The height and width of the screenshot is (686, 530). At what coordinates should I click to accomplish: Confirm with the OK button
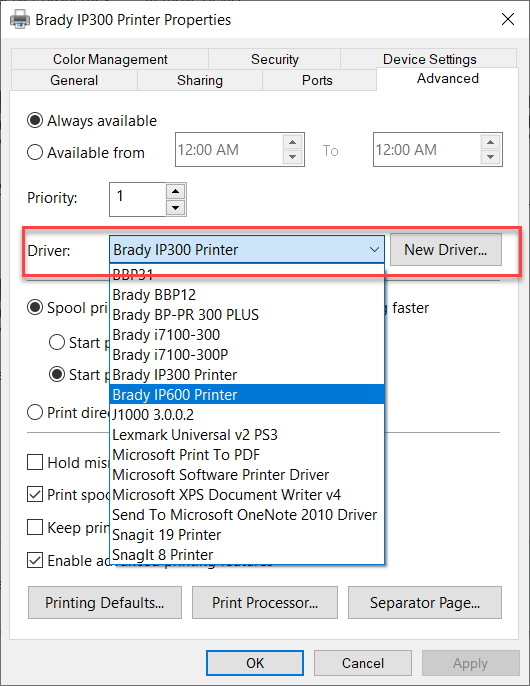click(x=255, y=663)
